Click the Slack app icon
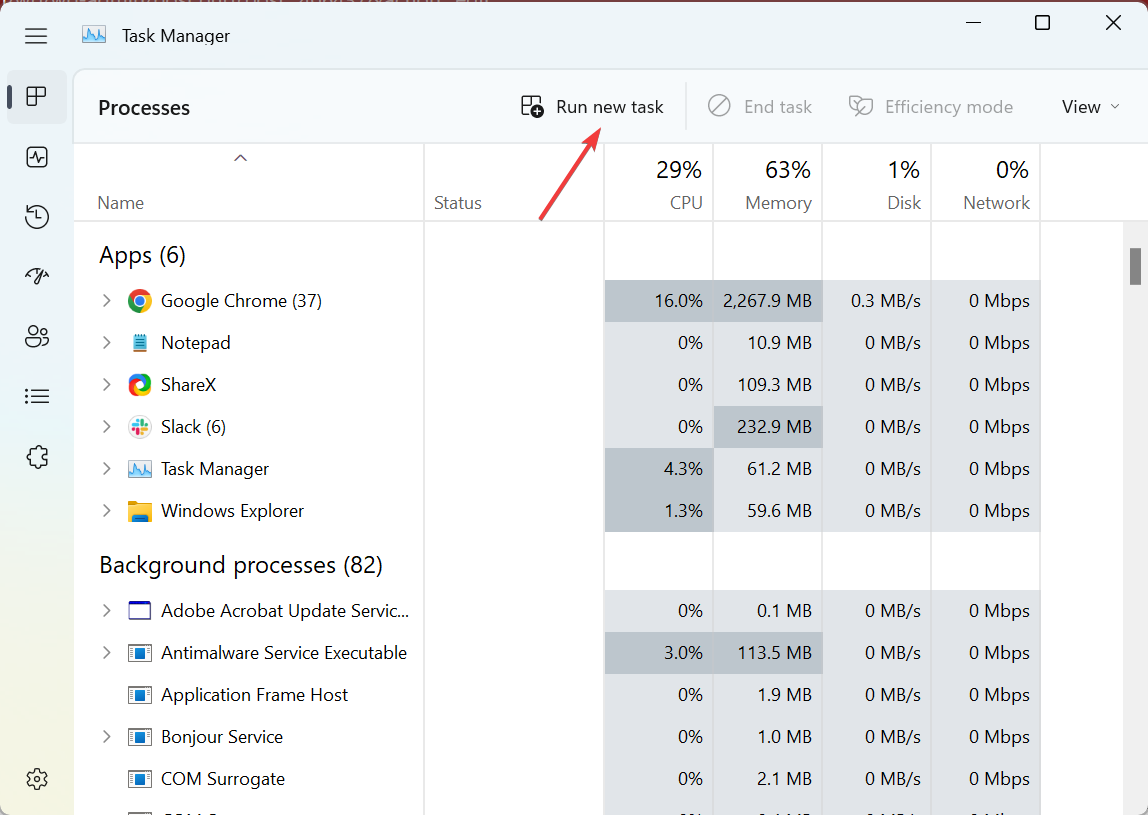The image size is (1148, 815). (140, 427)
